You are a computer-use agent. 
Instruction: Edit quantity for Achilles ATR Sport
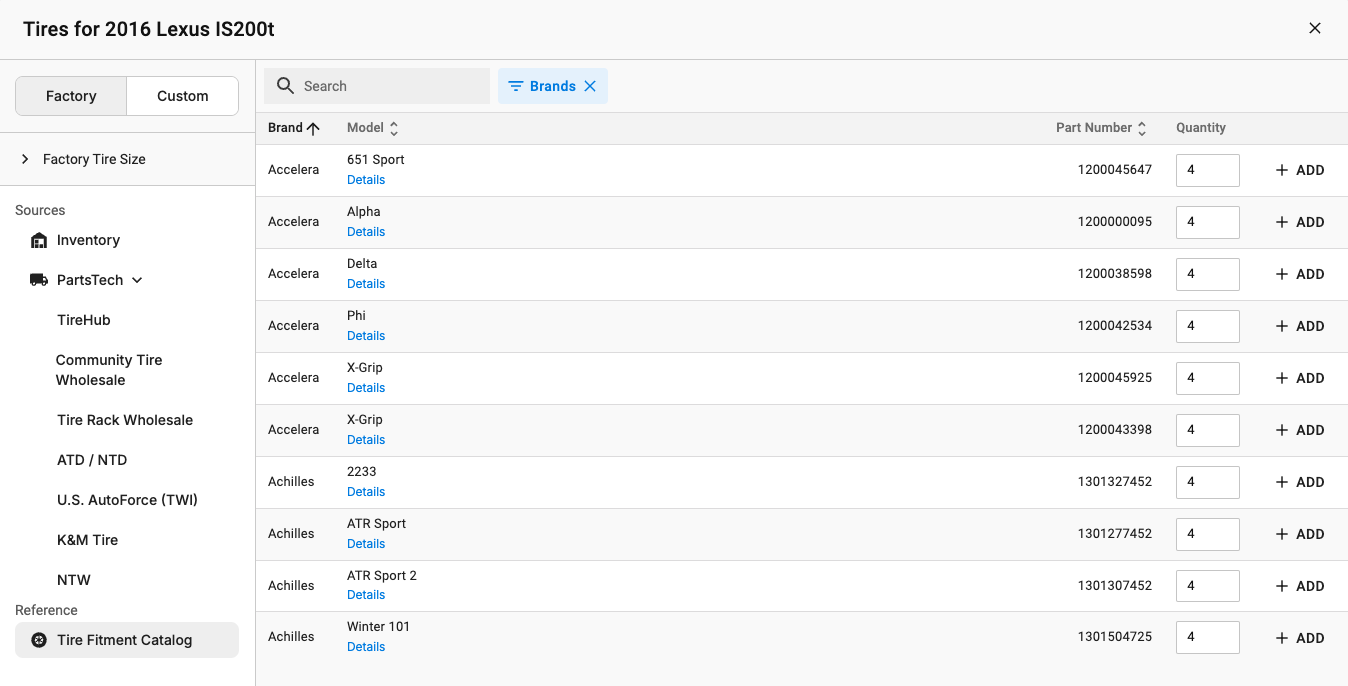pyautogui.click(x=1208, y=534)
